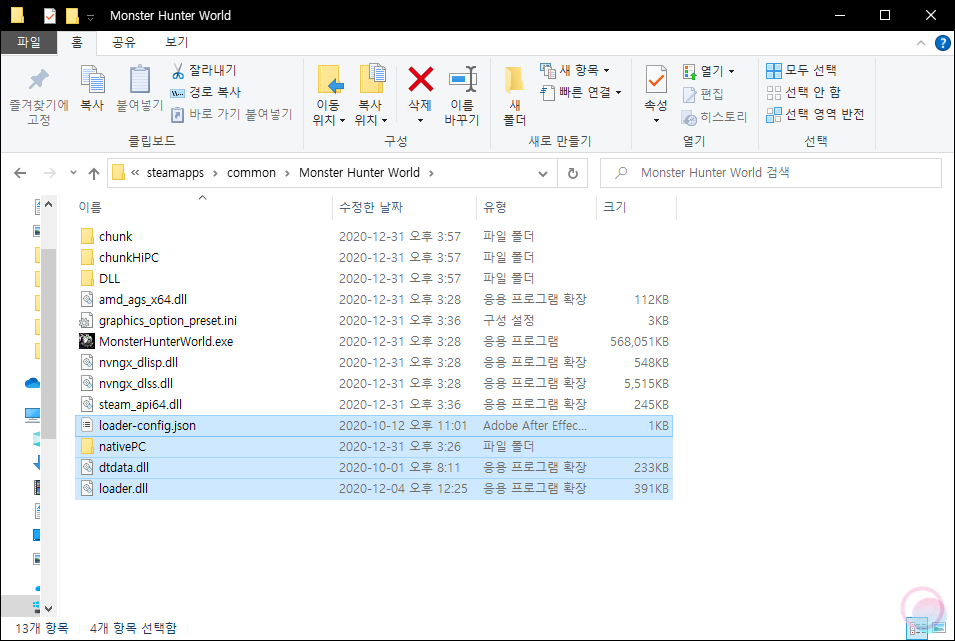Image resolution: width=955 pixels, height=641 pixels.
Task: Open recent locations dropdown arrow
Action: (73, 173)
